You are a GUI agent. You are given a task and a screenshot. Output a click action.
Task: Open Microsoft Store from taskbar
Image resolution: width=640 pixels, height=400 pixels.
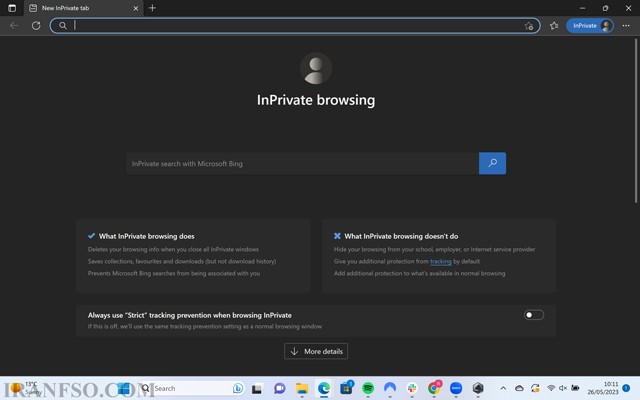pyautogui.click(x=346, y=388)
